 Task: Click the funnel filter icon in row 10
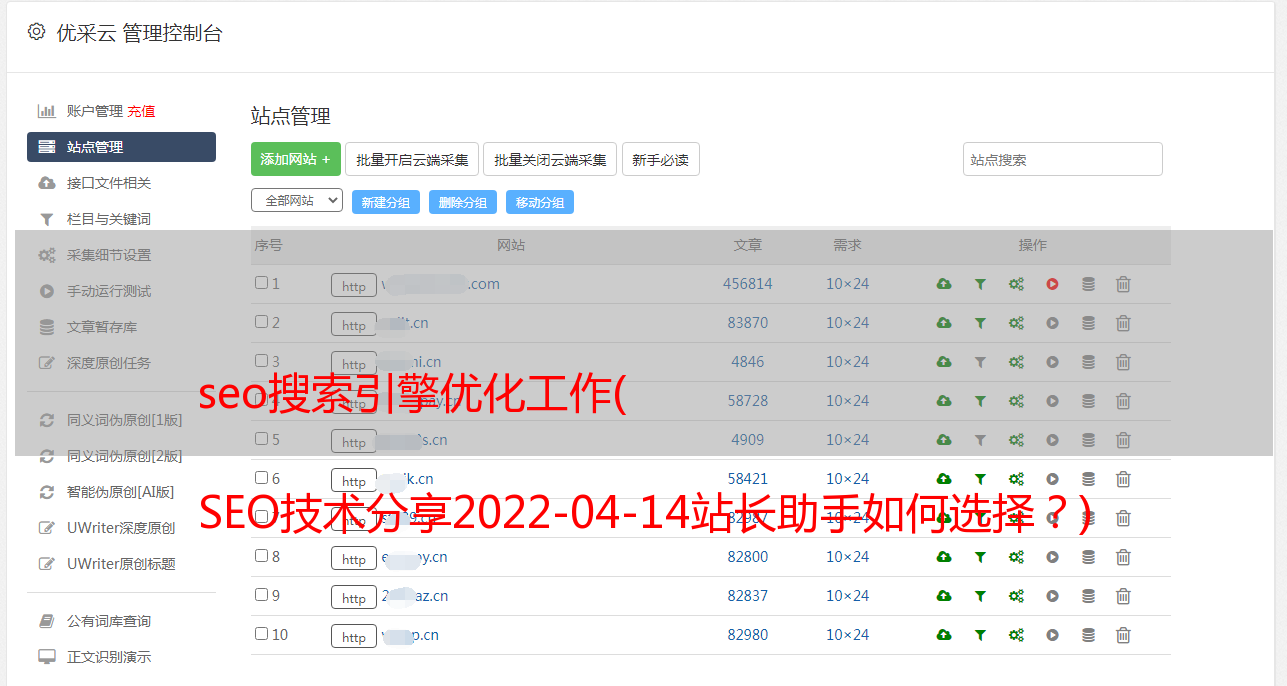980,635
